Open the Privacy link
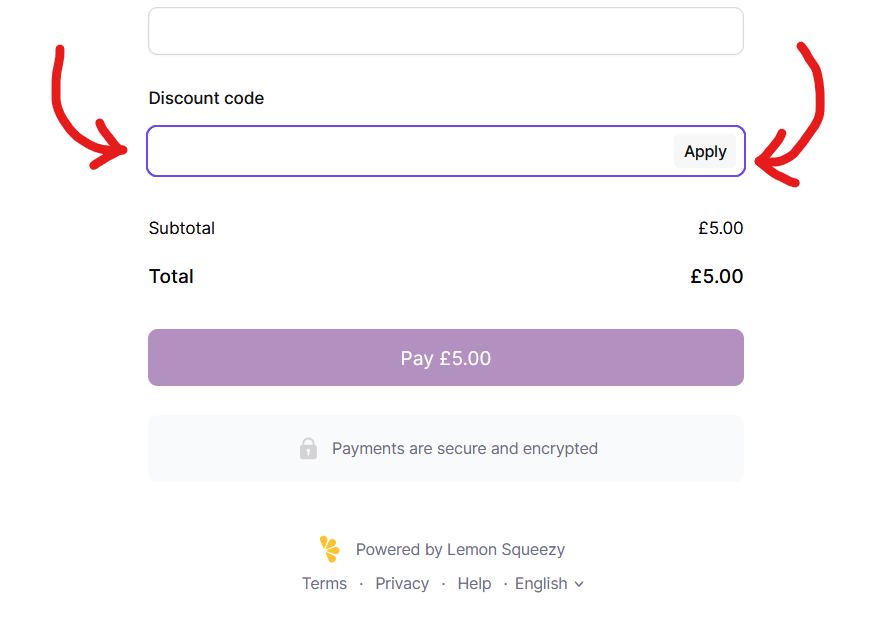The width and height of the screenshot is (878, 633). coord(402,583)
